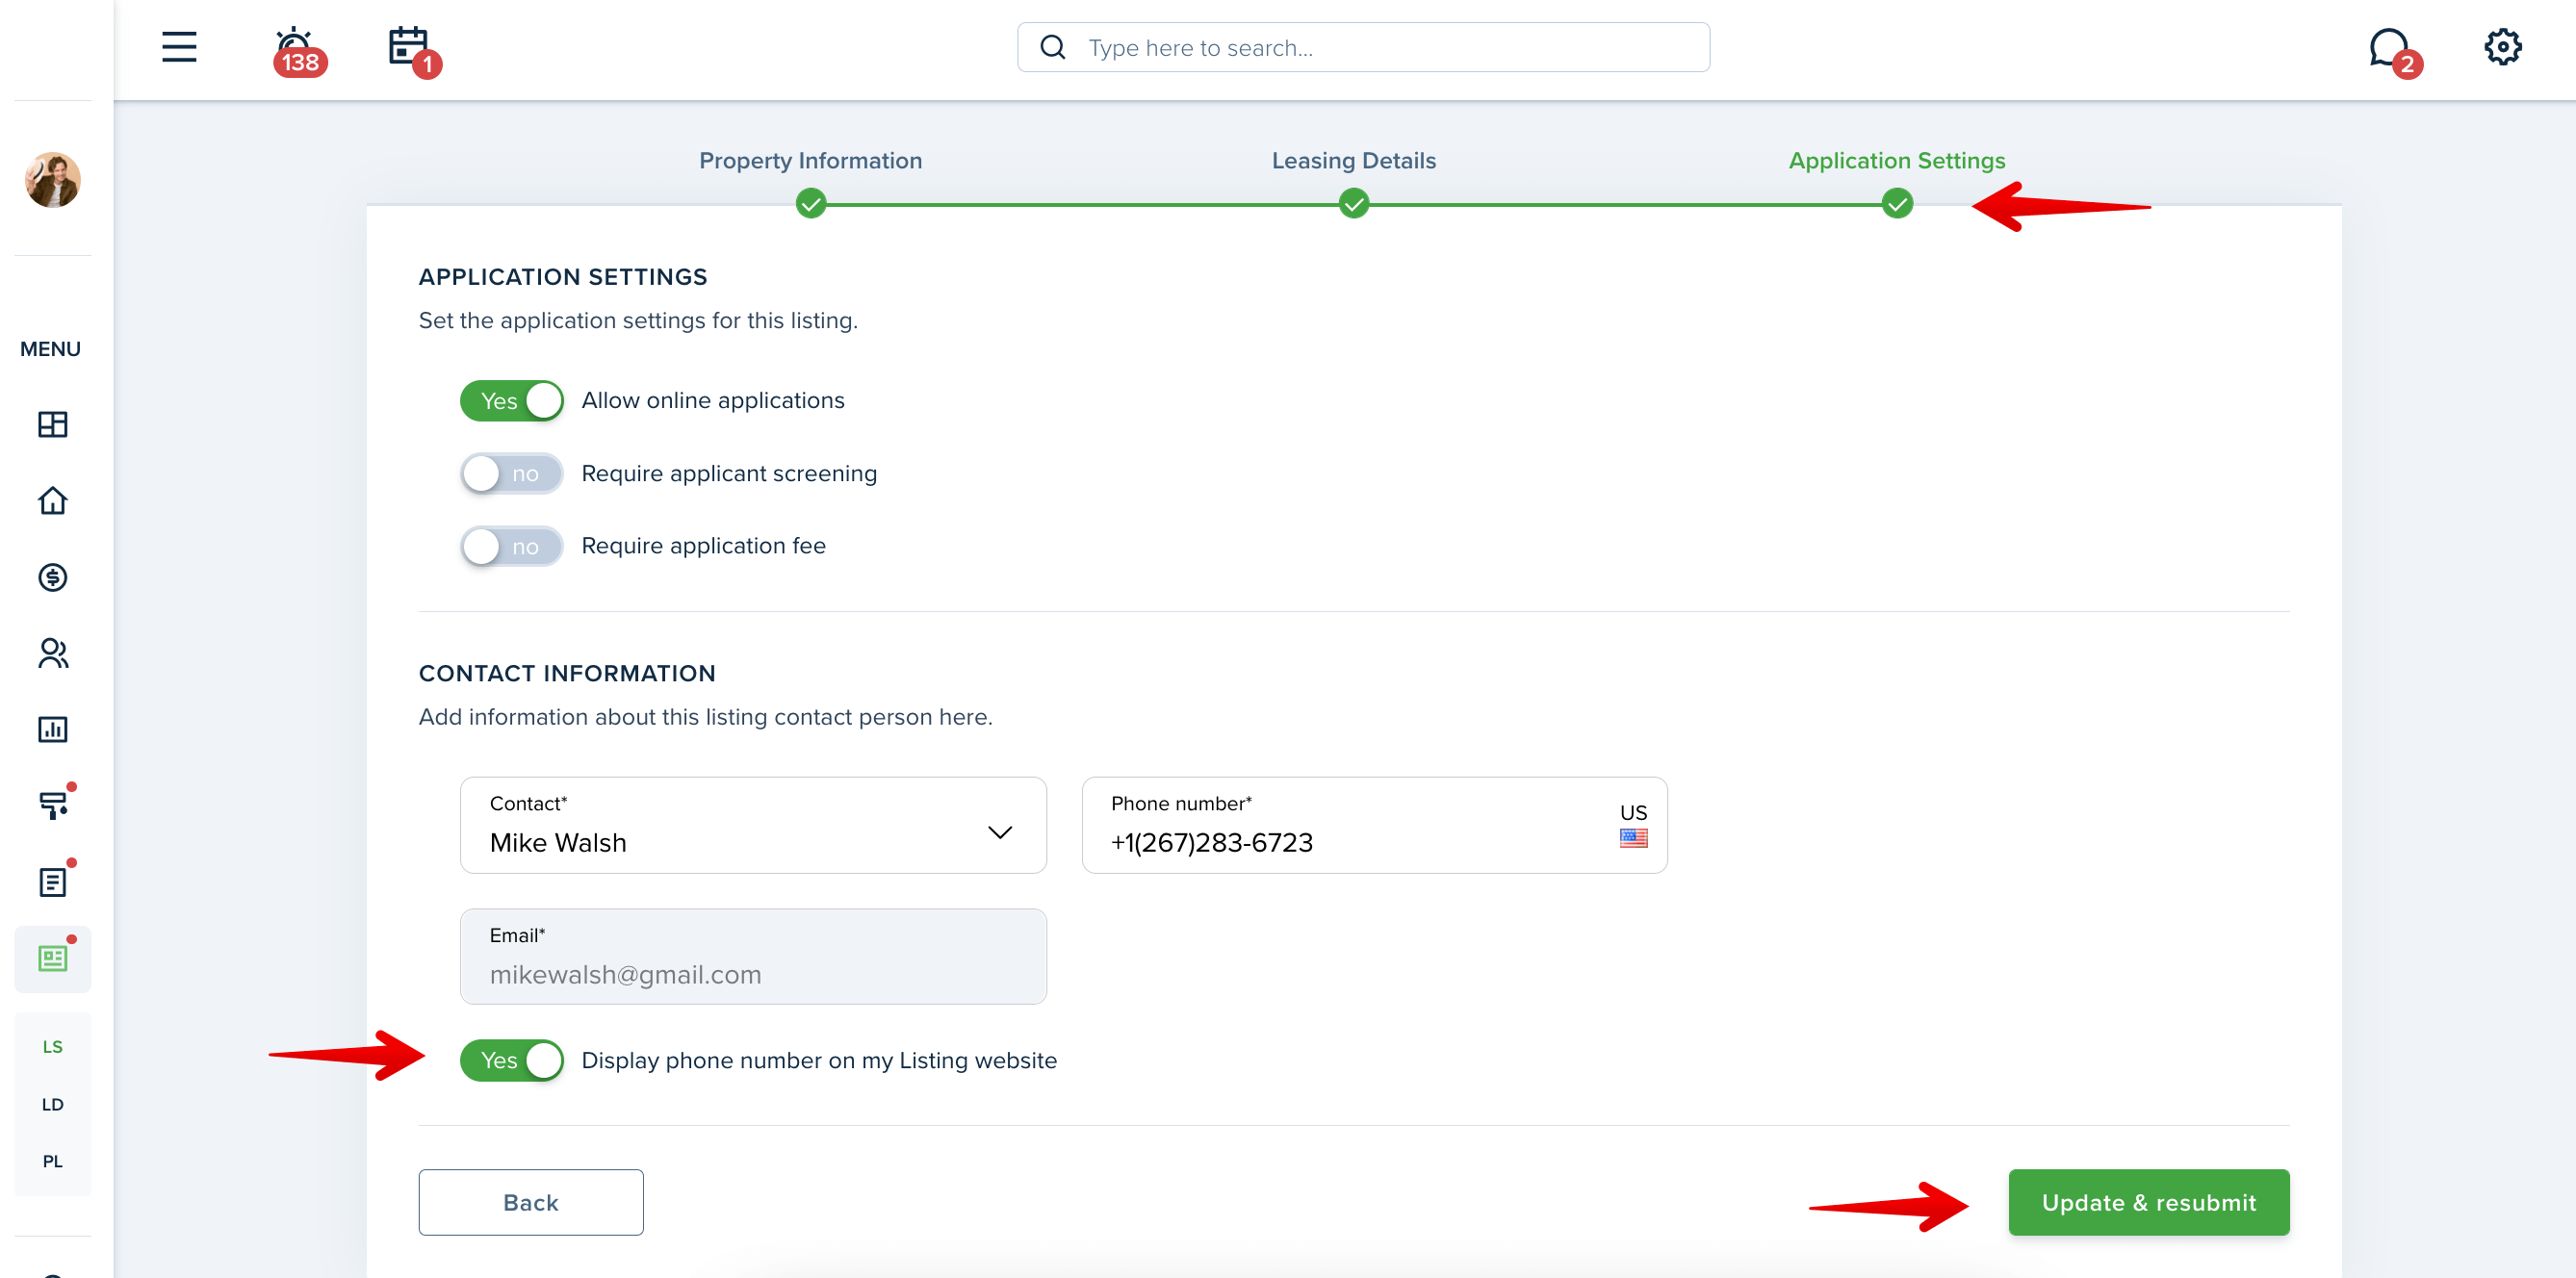Click the Application Settings checkmark marker

click(x=1896, y=205)
